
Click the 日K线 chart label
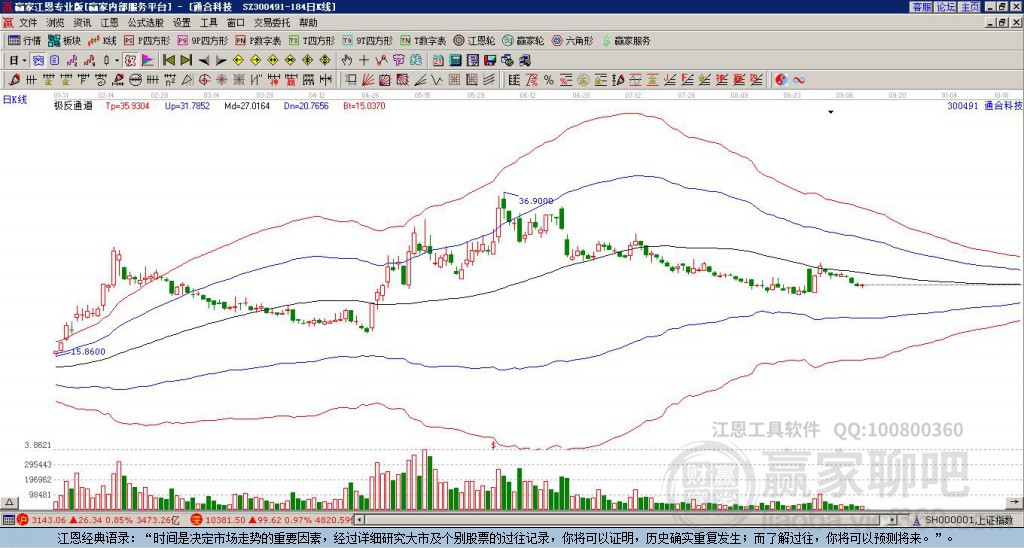point(15,100)
